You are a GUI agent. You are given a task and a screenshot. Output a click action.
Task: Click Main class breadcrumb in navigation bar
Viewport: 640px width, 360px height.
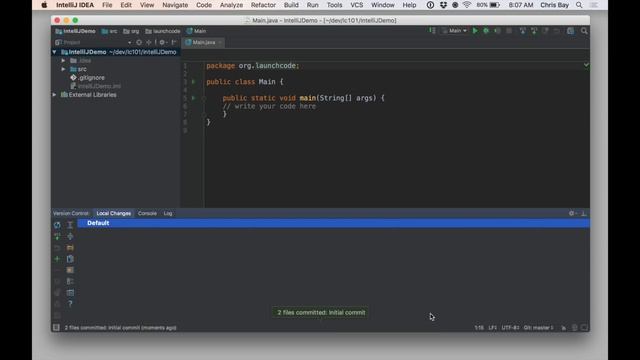pos(196,31)
